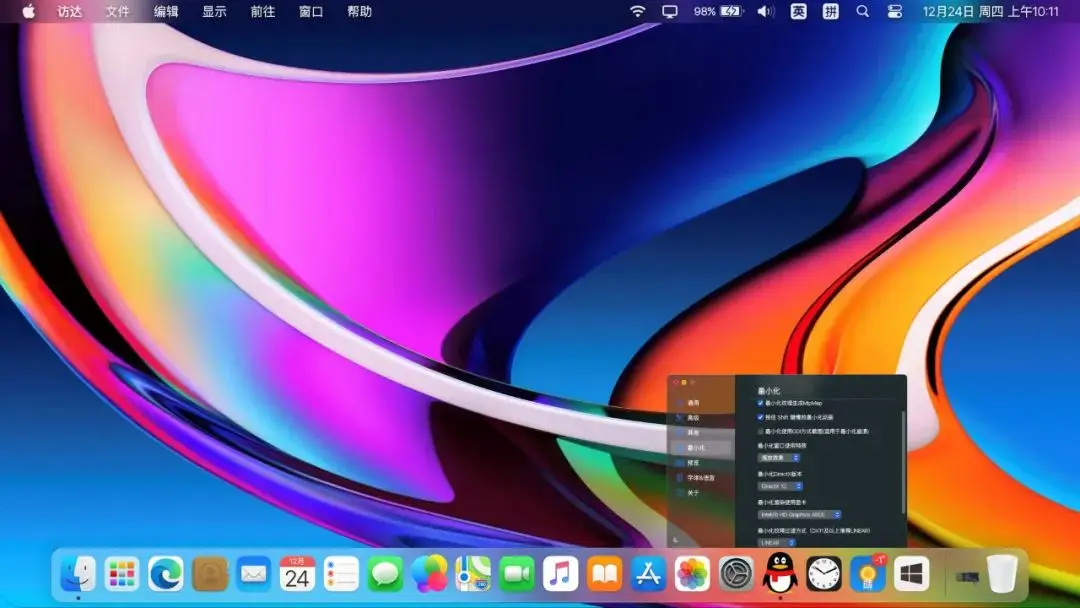
Task: Open FaceTime from the Dock
Action: [517, 575]
